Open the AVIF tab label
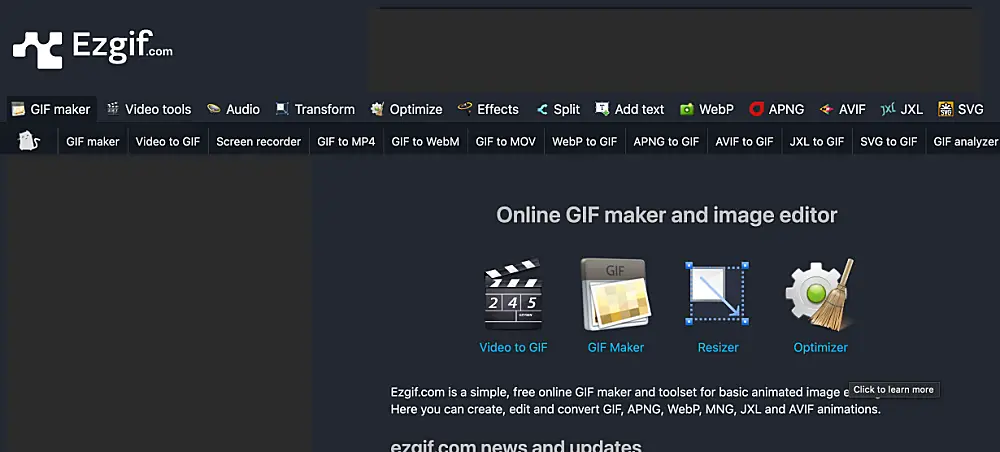 tap(852, 110)
